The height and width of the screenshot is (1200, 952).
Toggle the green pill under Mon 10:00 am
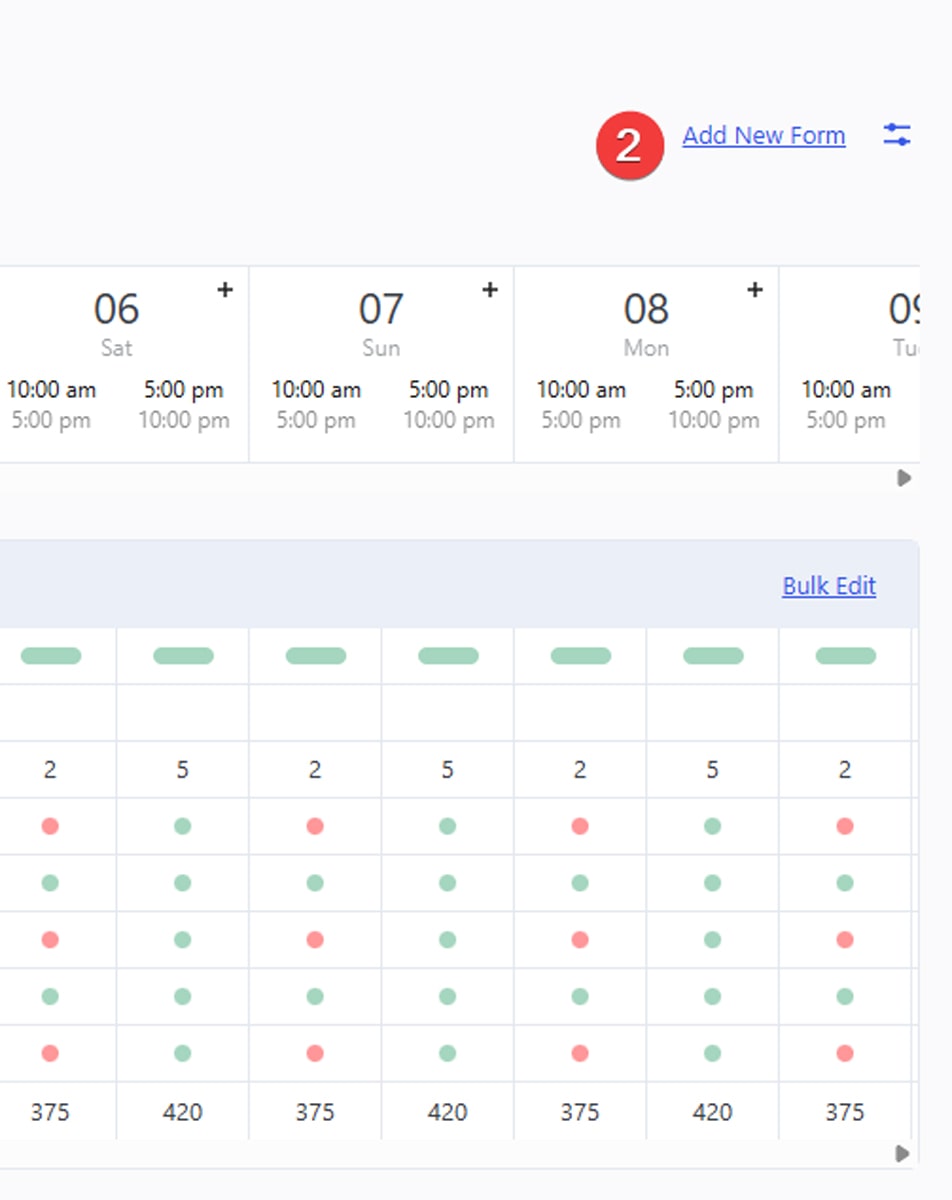coord(581,656)
